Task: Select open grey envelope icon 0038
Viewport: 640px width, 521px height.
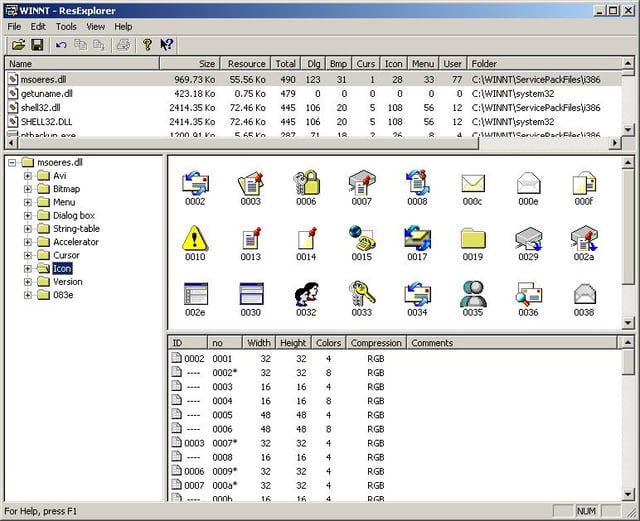Action: 584,299
